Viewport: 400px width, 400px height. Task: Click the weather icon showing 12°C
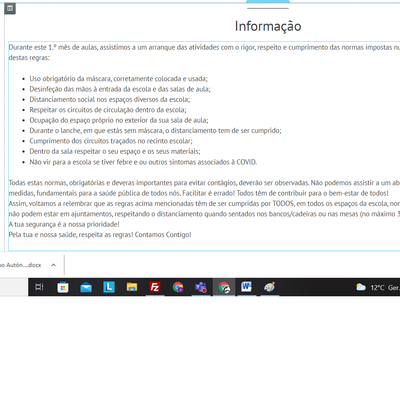click(361, 287)
